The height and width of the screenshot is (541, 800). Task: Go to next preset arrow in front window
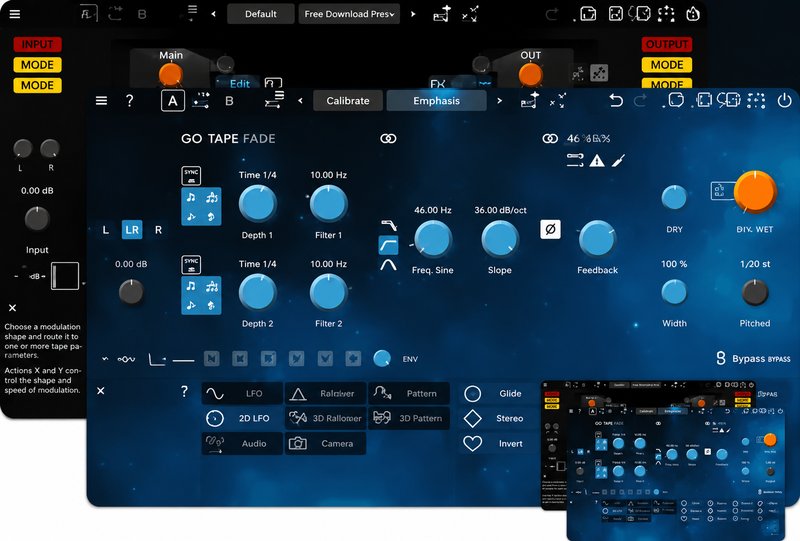click(499, 101)
